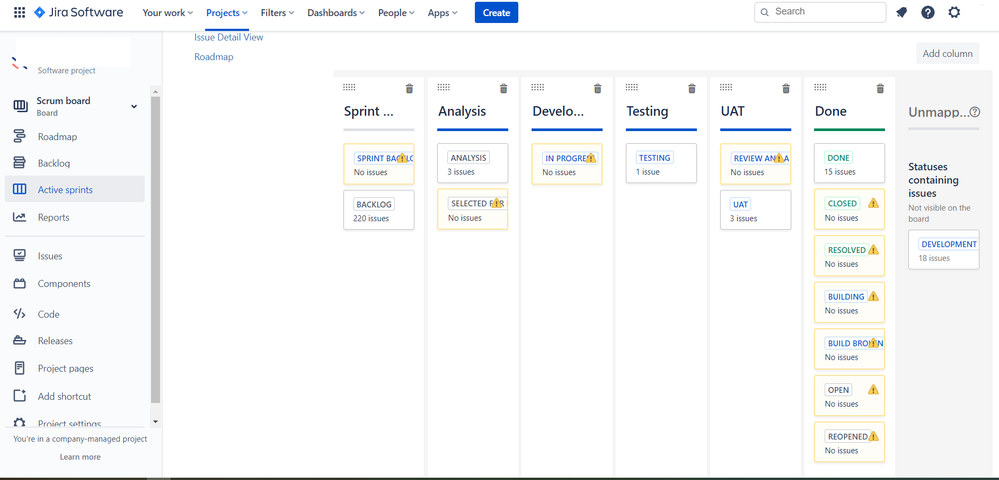Select the REVIEW status card in UAT
Viewport: 999px width, 480px height.
756,164
